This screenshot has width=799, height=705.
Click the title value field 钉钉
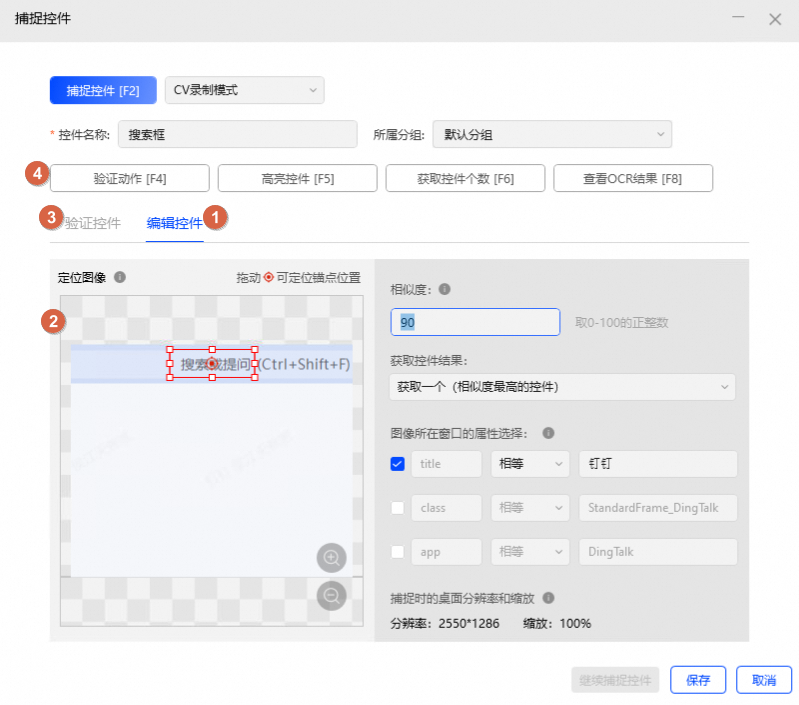[658, 464]
